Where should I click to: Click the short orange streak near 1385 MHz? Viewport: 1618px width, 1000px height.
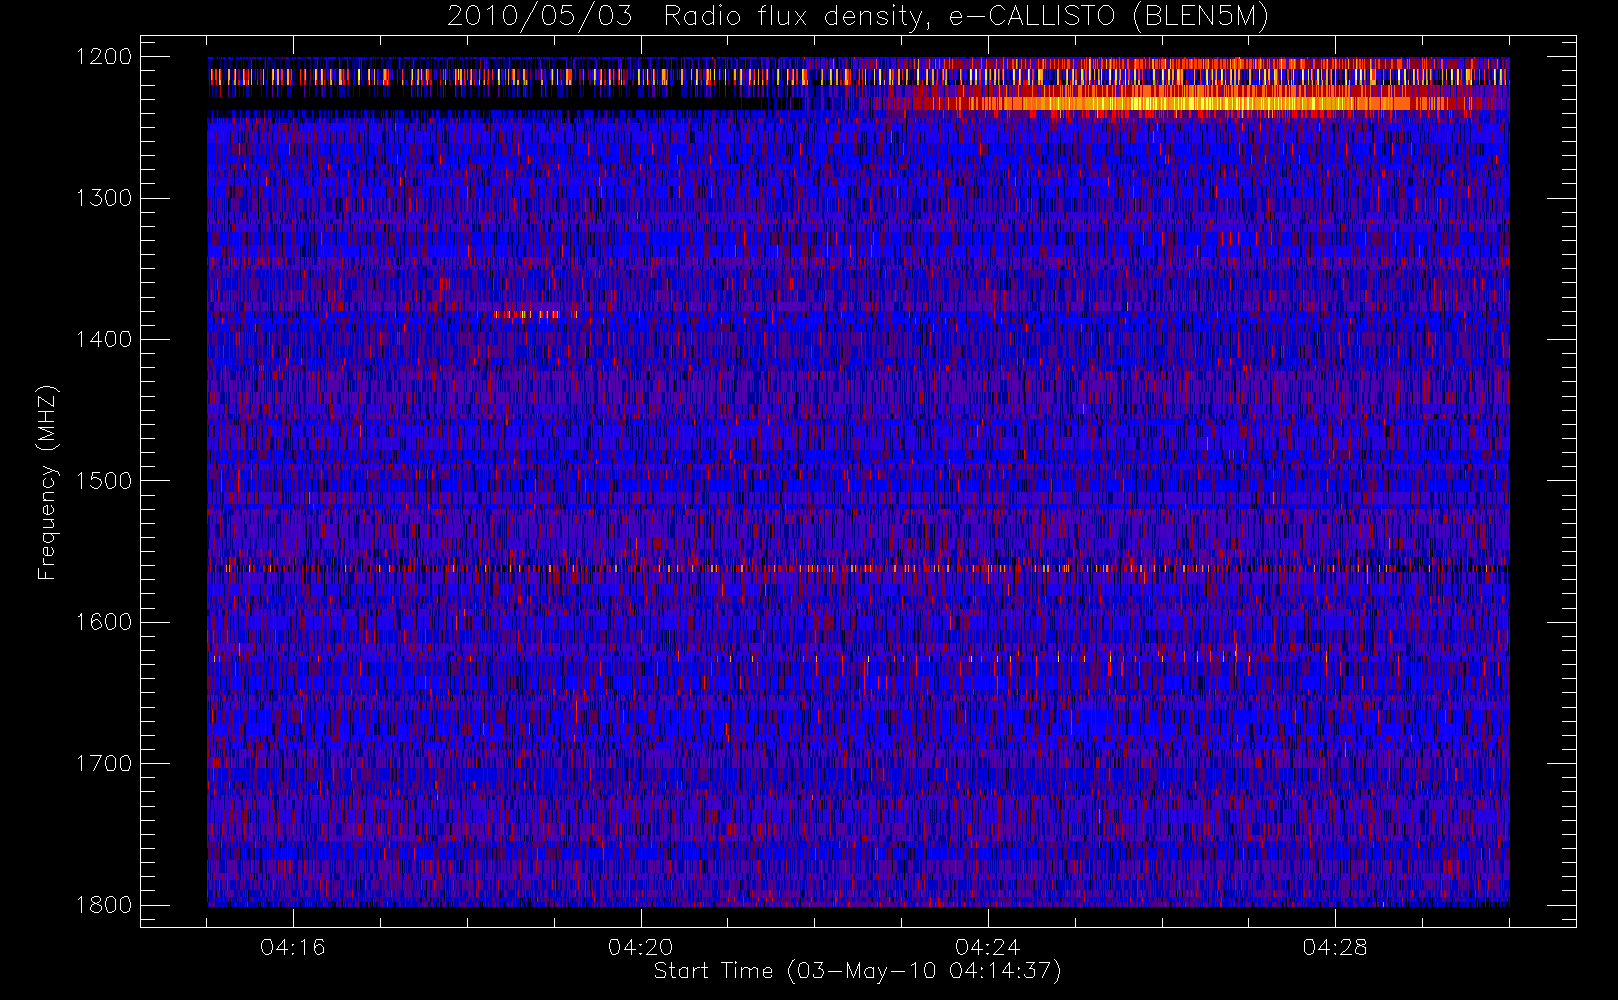coord(534,315)
